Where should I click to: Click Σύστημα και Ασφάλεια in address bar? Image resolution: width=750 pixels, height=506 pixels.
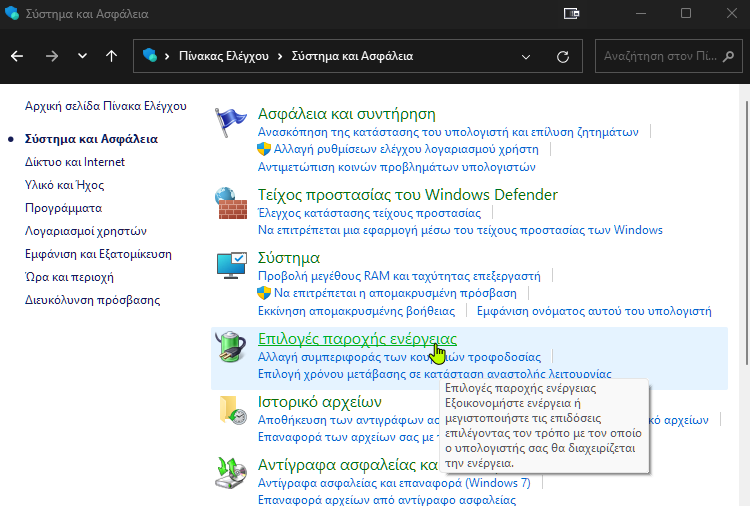click(x=352, y=56)
